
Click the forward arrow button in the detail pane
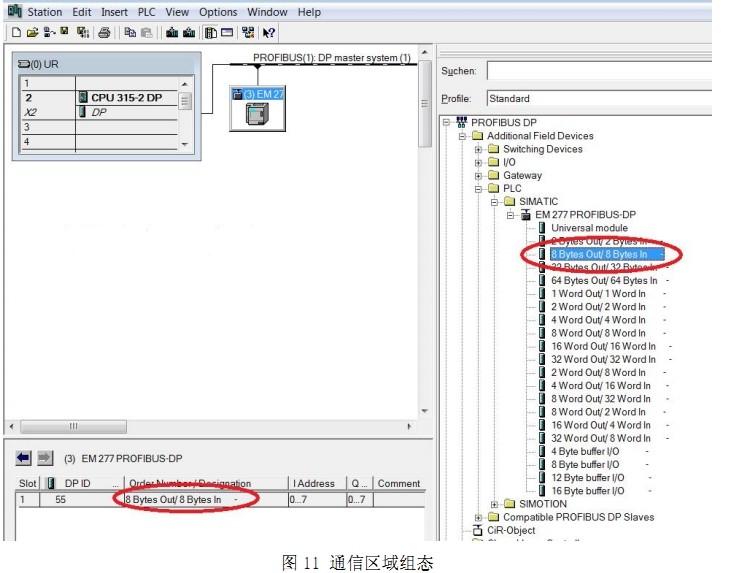coord(45,458)
